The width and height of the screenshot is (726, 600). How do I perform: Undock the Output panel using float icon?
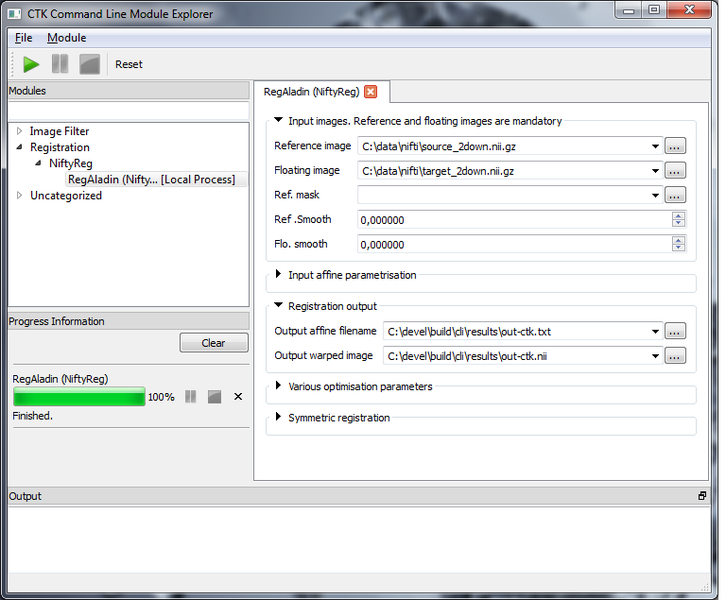click(702, 496)
